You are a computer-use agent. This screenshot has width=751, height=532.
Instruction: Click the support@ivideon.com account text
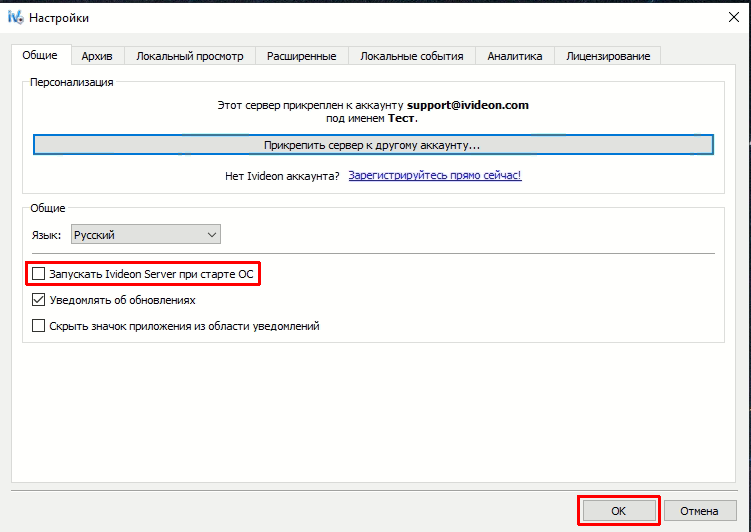(x=468, y=105)
